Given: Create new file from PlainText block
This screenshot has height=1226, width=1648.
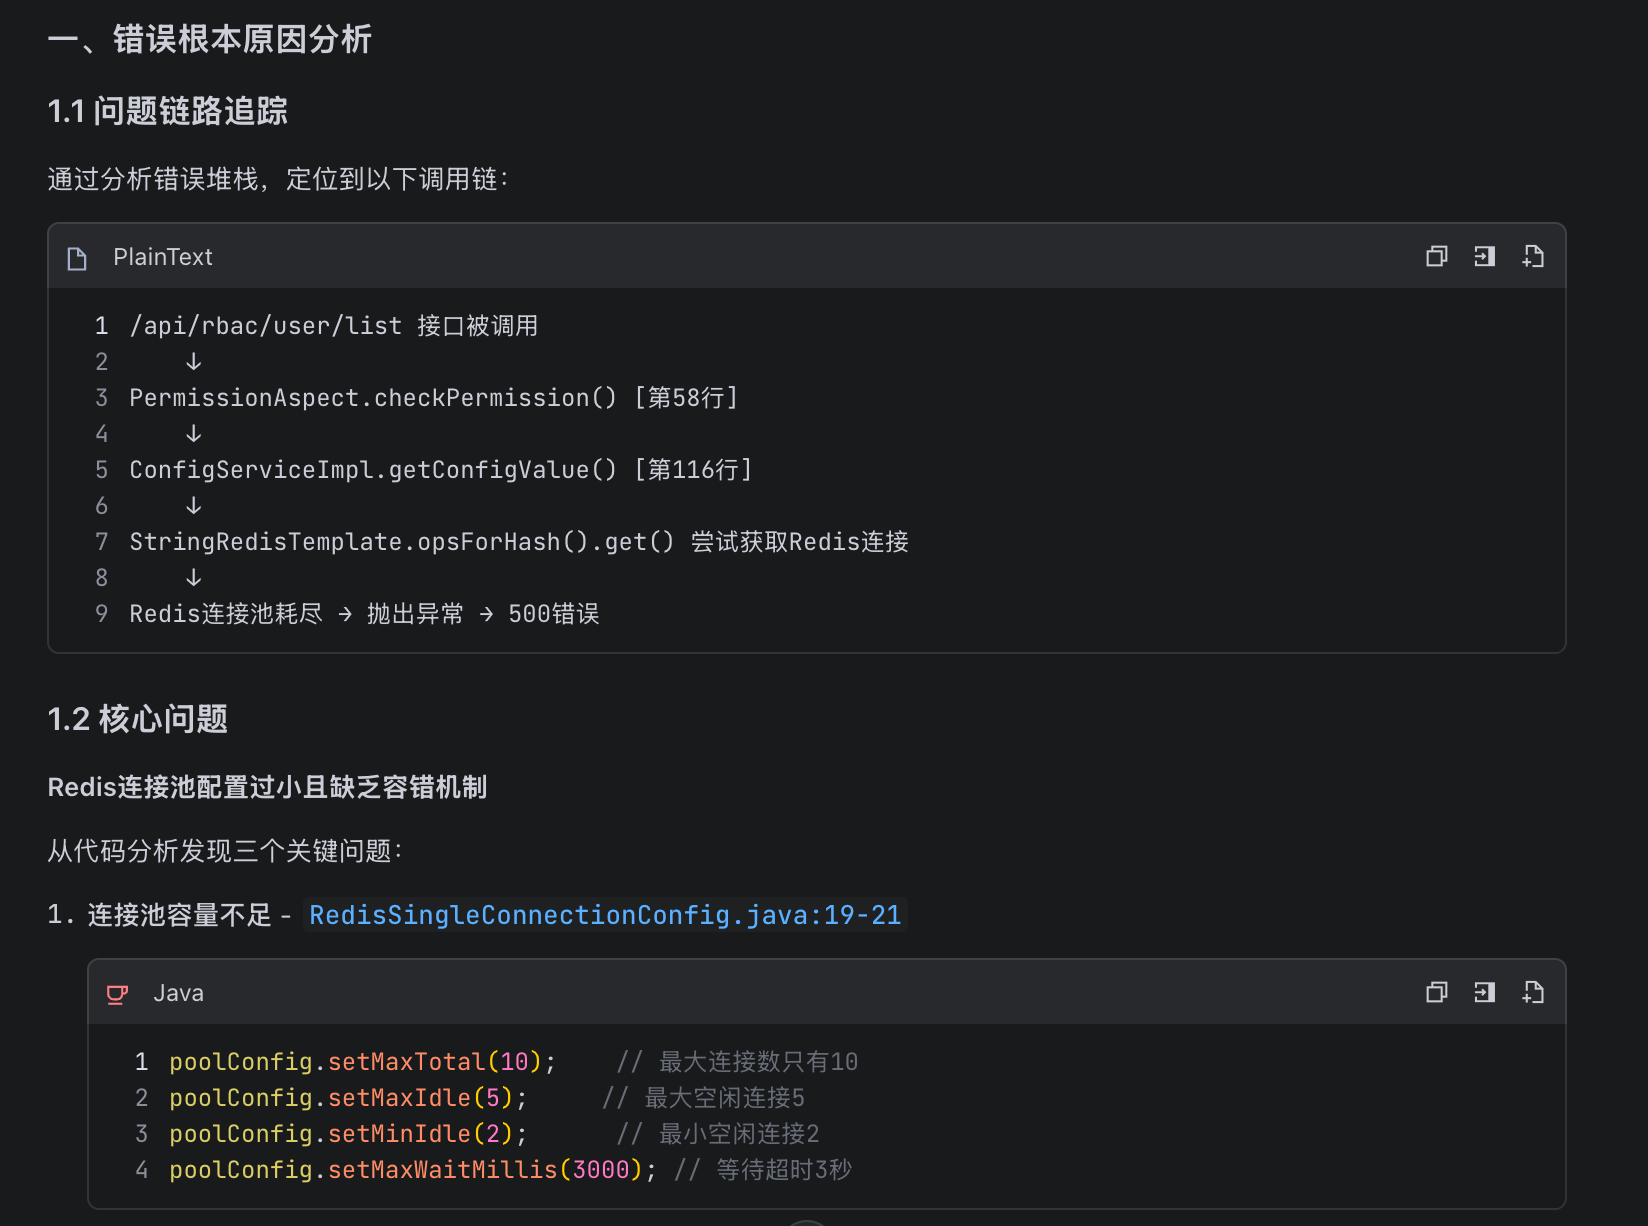Looking at the screenshot, I should [1533, 257].
